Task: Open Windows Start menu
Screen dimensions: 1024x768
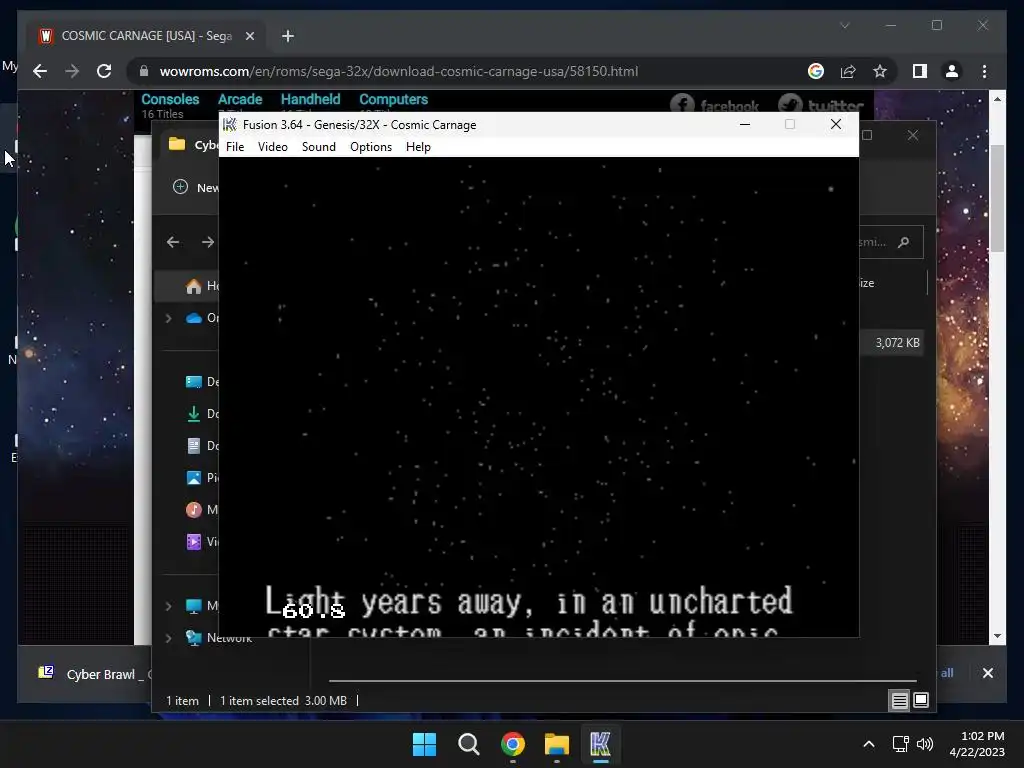Action: [x=424, y=744]
